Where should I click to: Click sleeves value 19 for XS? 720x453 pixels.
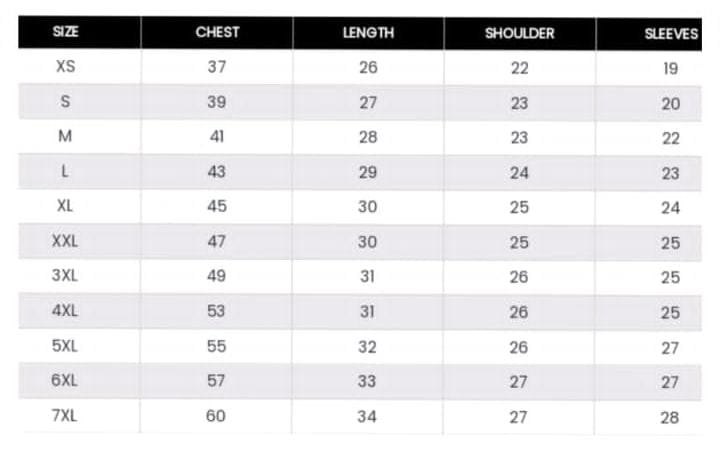671,68
